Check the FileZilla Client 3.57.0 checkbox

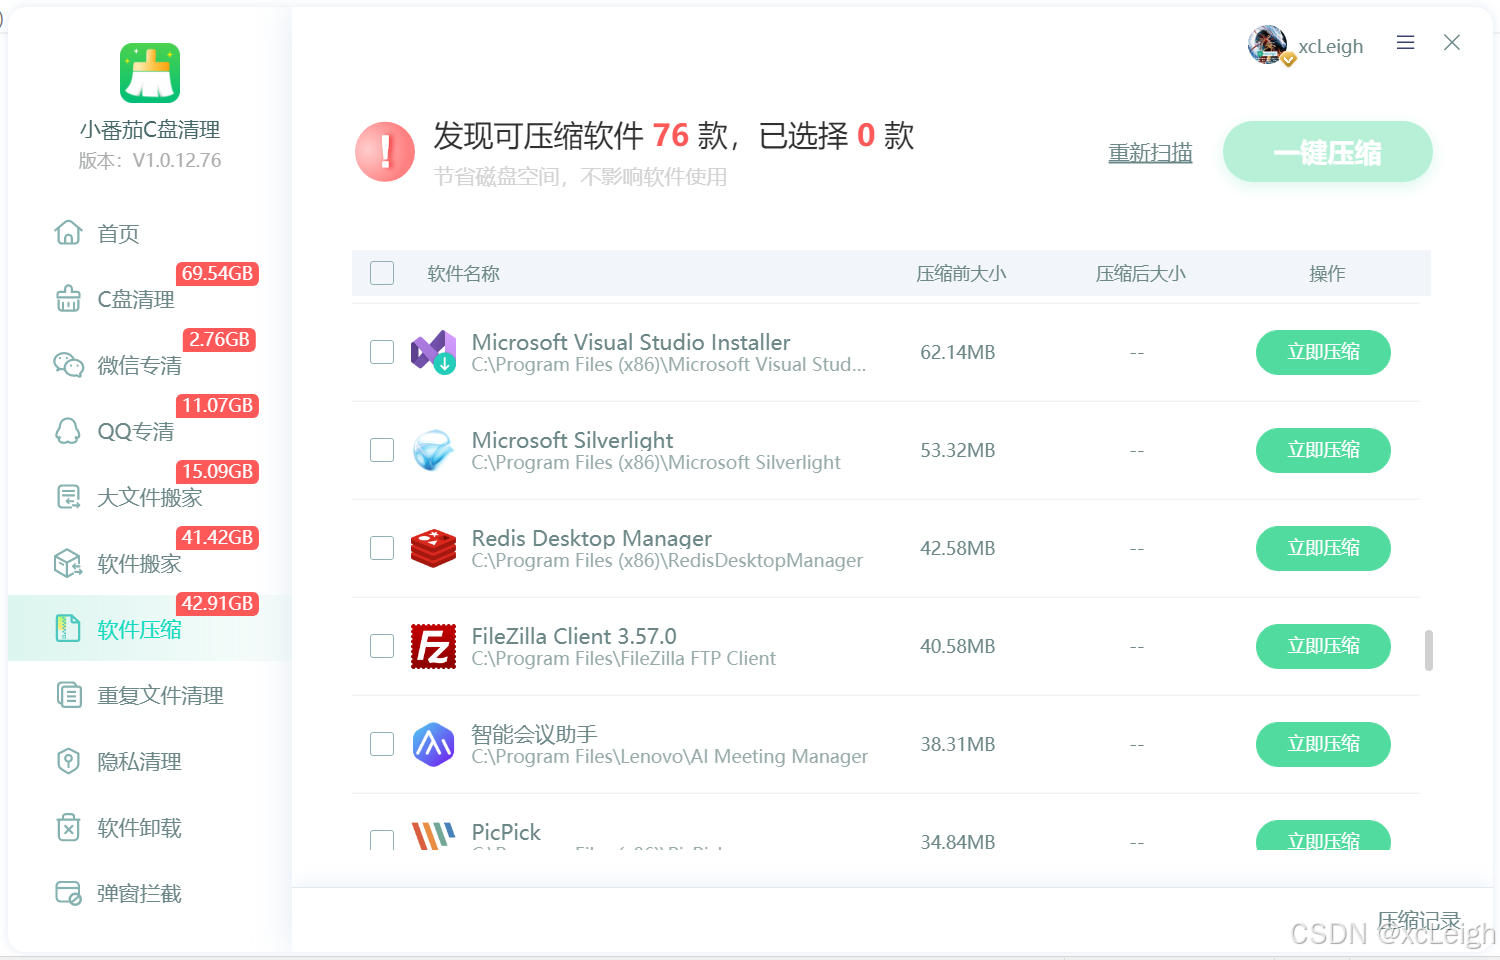point(382,646)
